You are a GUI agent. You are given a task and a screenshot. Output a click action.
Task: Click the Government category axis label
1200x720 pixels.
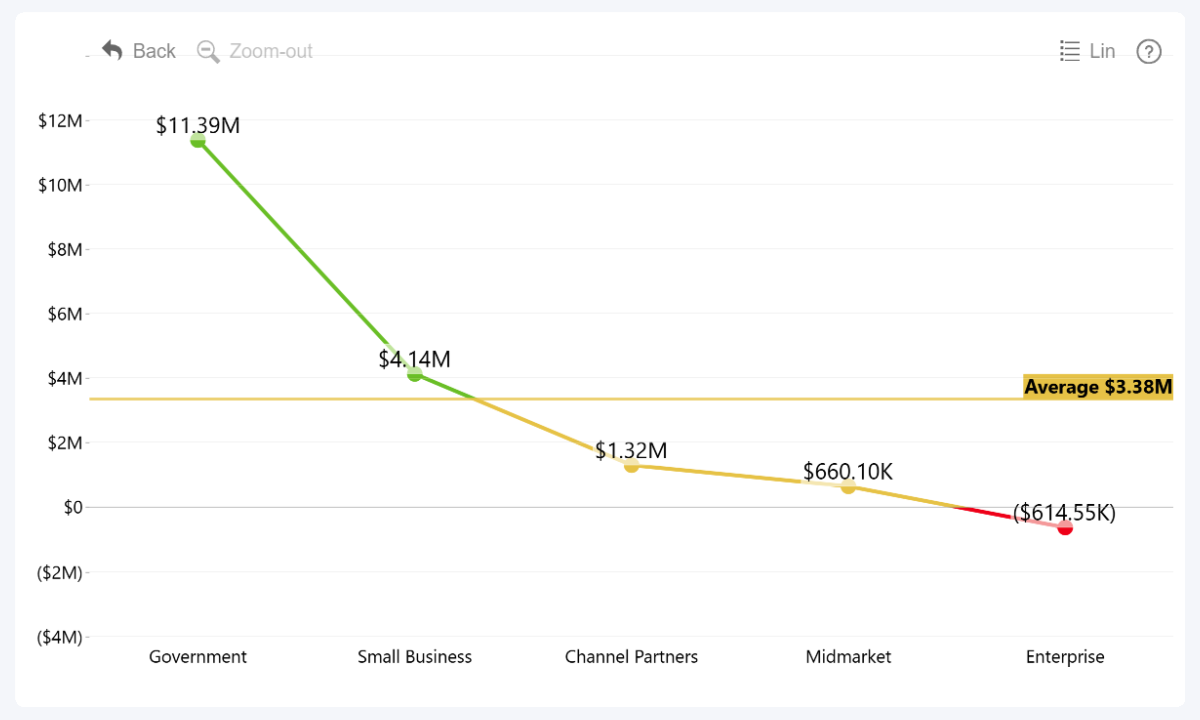point(198,657)
